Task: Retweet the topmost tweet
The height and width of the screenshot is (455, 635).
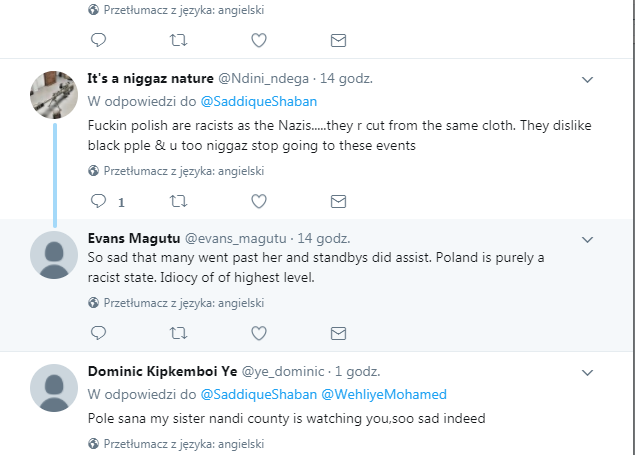Action: pyautogui.click(x=178, y=40)
